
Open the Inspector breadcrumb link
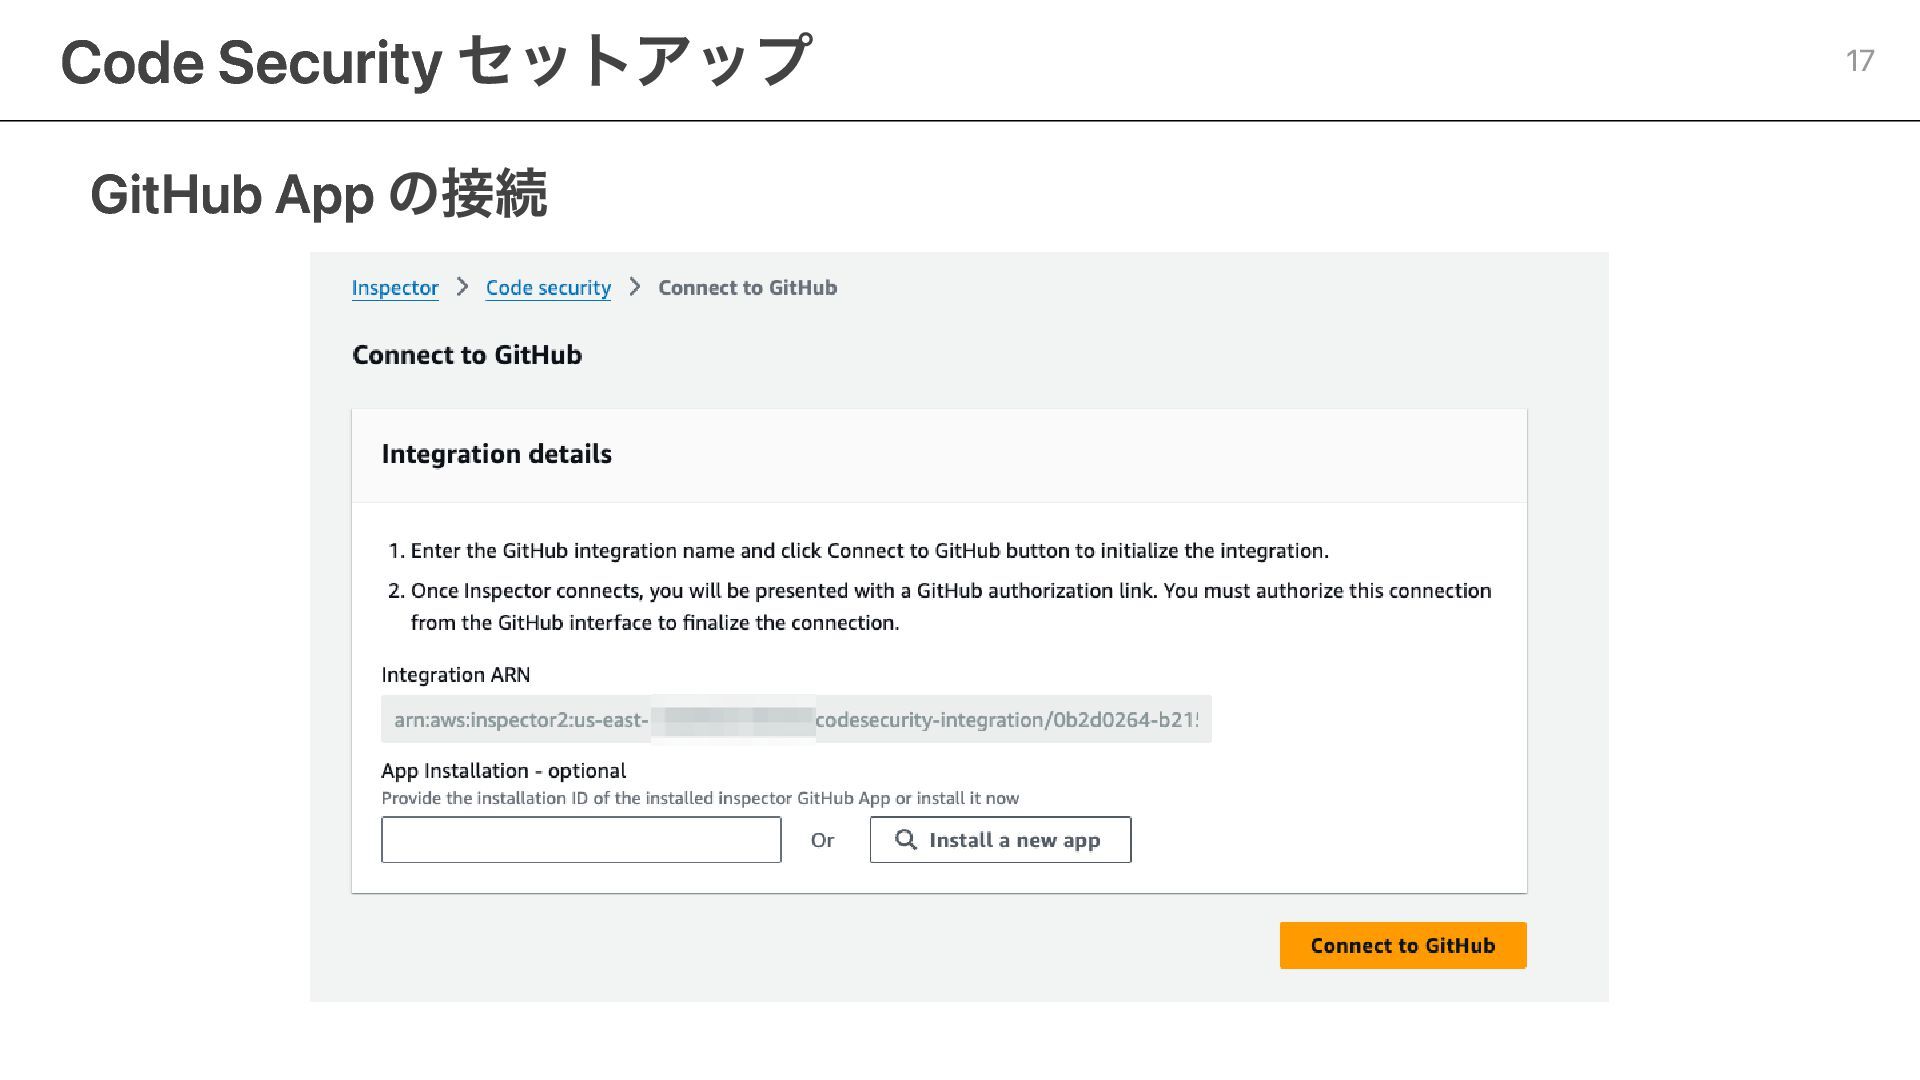click(395, 288)
